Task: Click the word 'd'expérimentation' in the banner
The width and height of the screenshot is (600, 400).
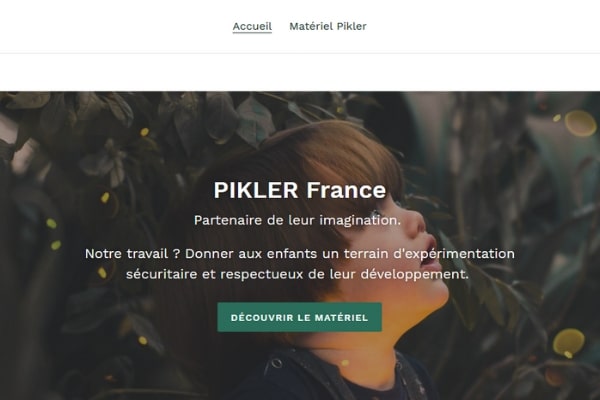Action: [x=454, y=254]
